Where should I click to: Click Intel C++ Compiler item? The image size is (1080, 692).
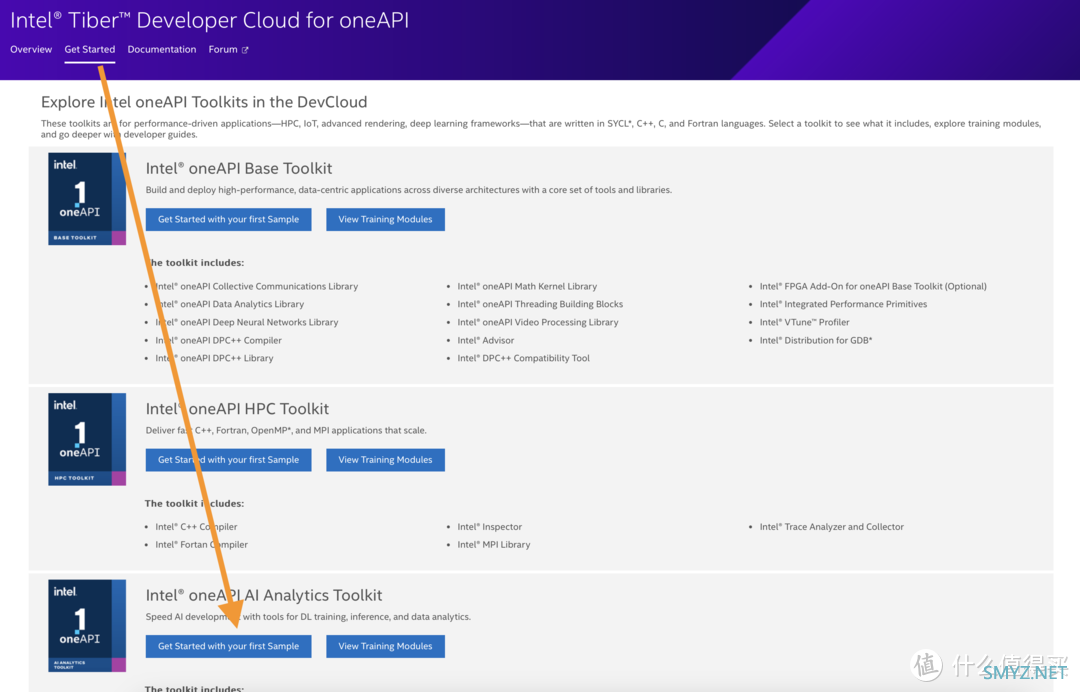click(x=196, y=527)
